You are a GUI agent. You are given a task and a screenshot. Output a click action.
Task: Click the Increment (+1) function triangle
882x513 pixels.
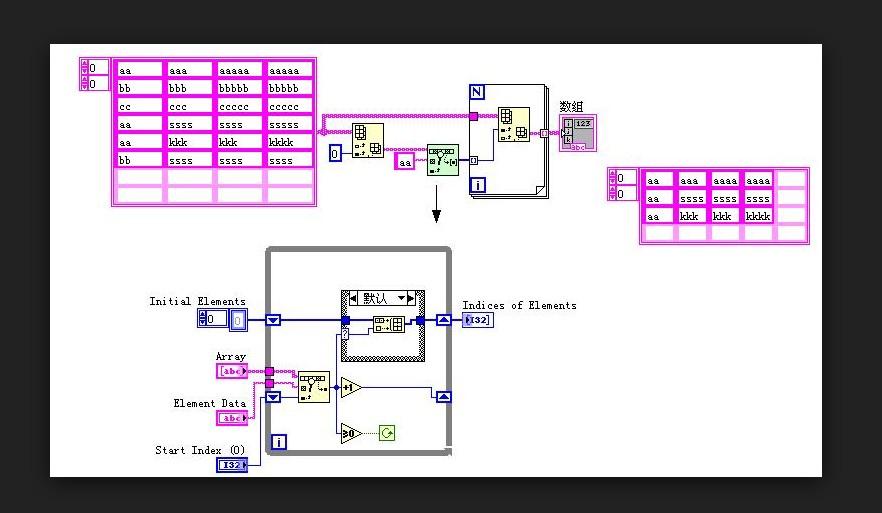(x=350, y=387)
